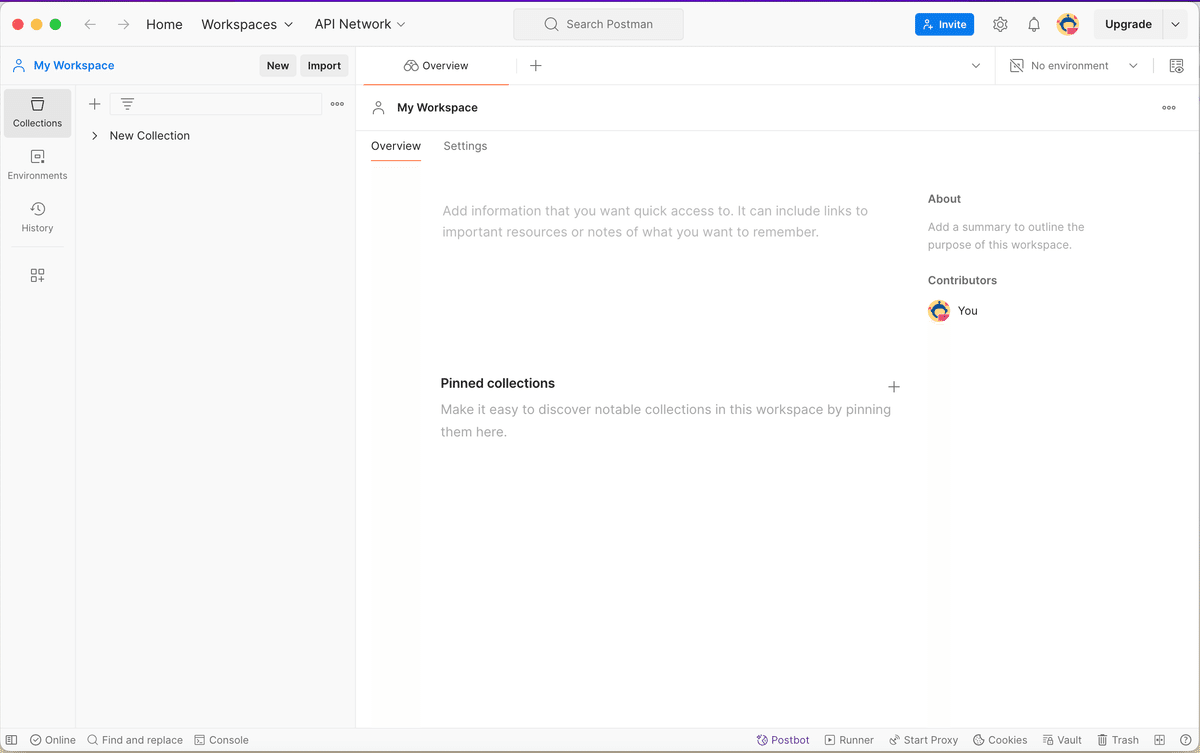Click the My Workspace title heading

(437, 108)
